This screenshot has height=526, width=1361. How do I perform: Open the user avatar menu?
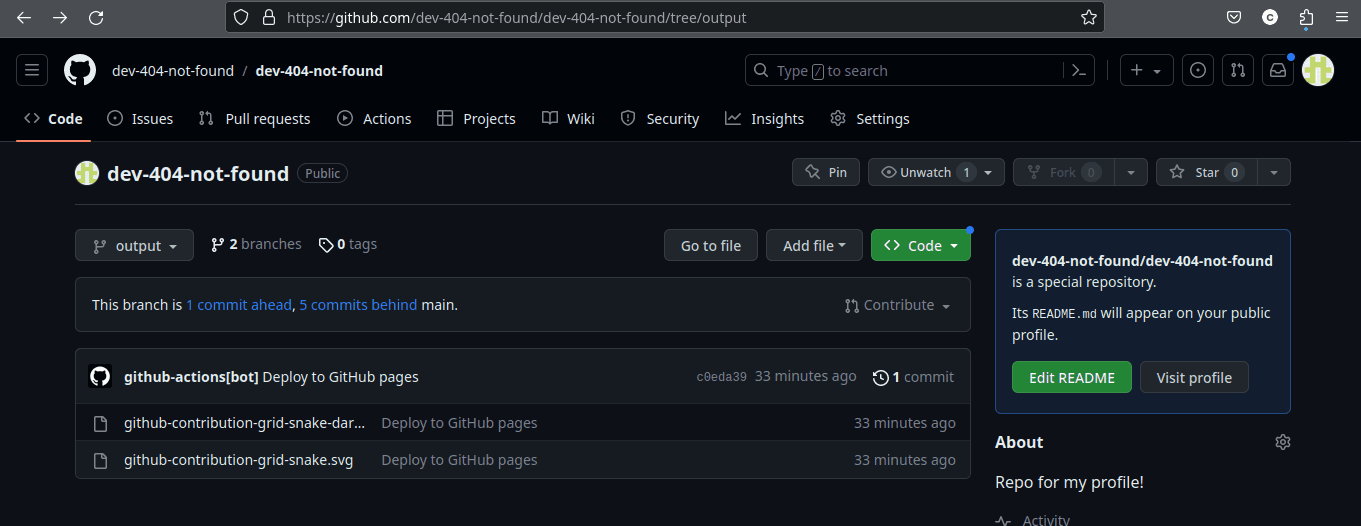click(1318, 71)
